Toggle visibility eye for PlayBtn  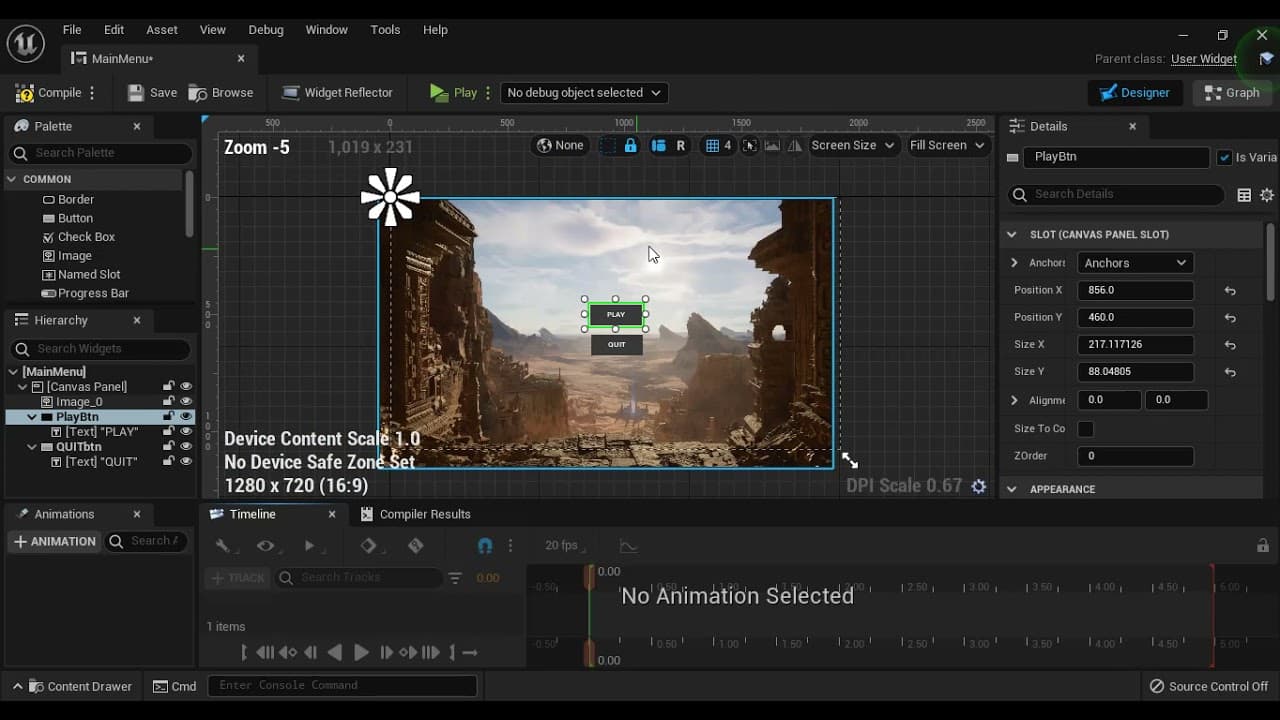point(186,417)
